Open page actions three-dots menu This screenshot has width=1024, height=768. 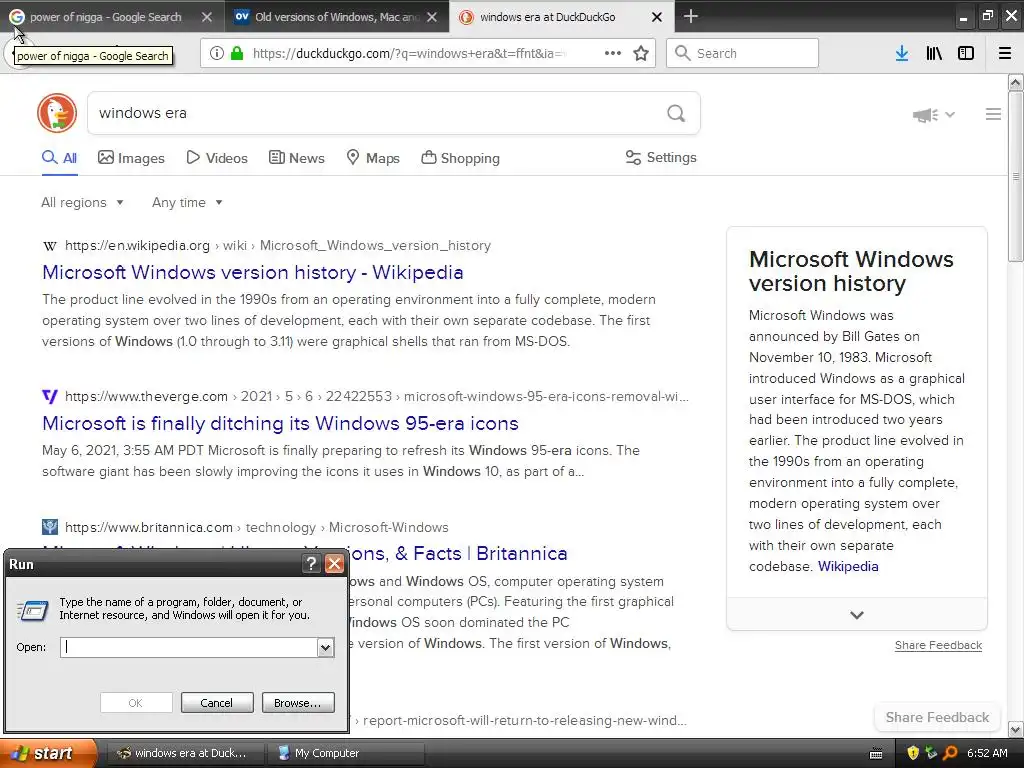point(613,54)
